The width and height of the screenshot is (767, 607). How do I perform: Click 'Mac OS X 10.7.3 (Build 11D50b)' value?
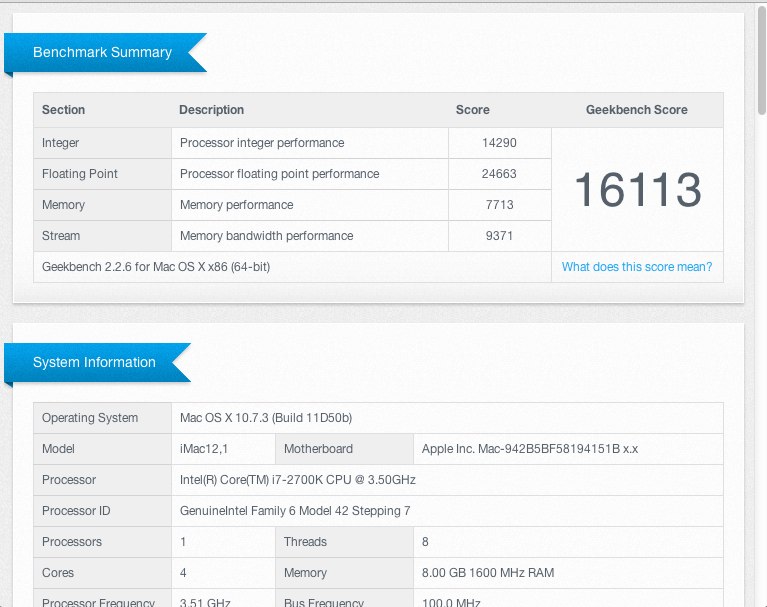tap(266, 418)
